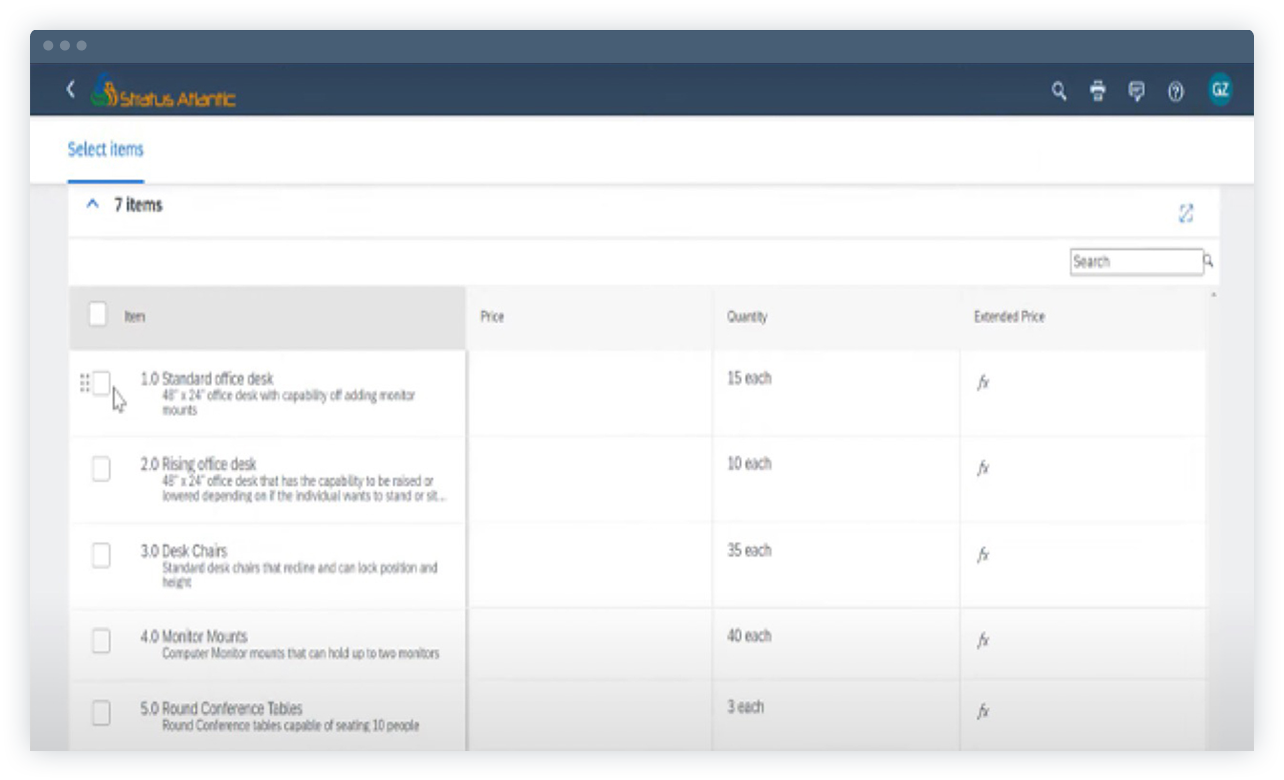Click the GZ user avatar
1284x780 pixels.
(1219, 89)
